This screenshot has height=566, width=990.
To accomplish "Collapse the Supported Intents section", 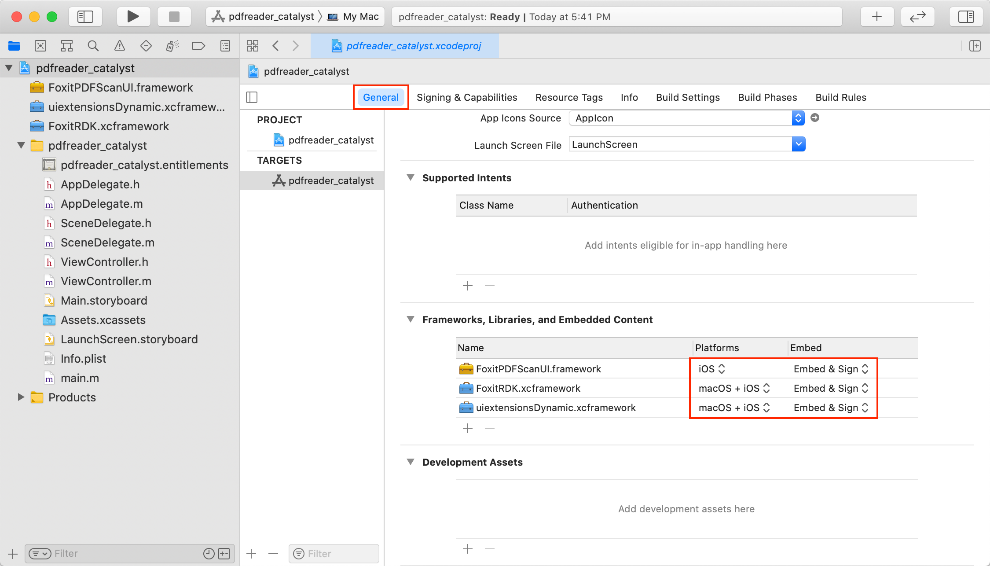I will (x=410, y=178).
